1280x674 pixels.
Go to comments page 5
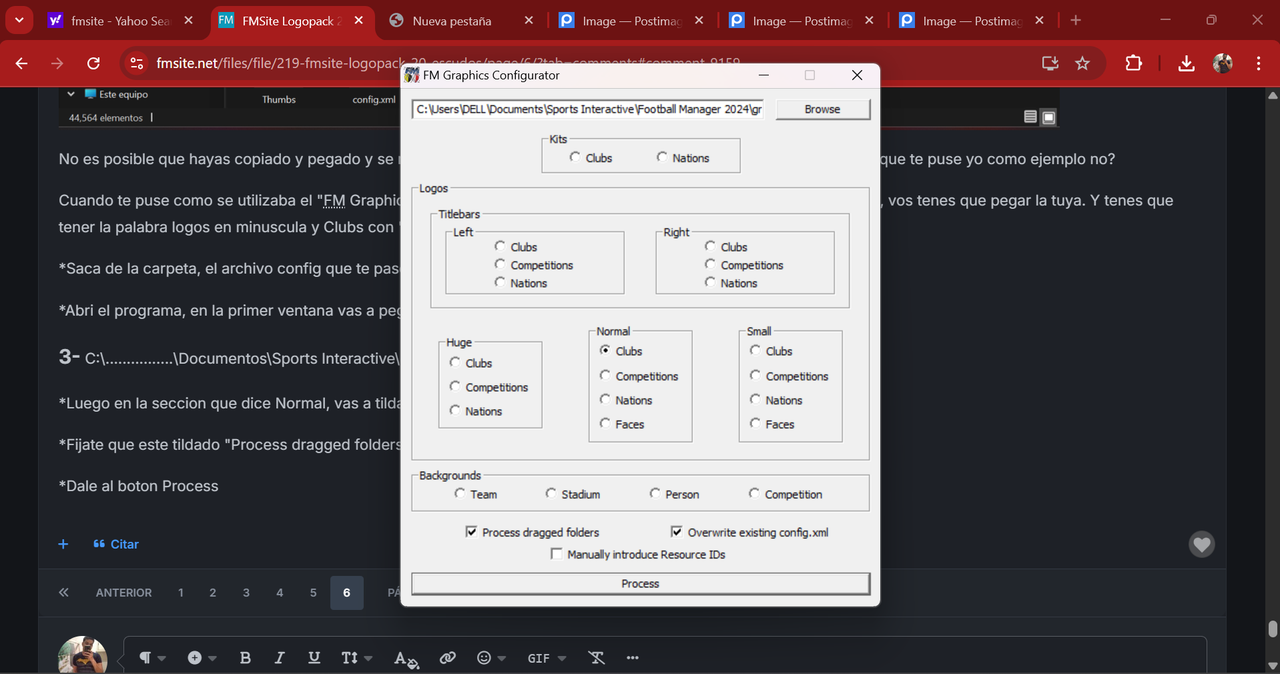(313, 593)
